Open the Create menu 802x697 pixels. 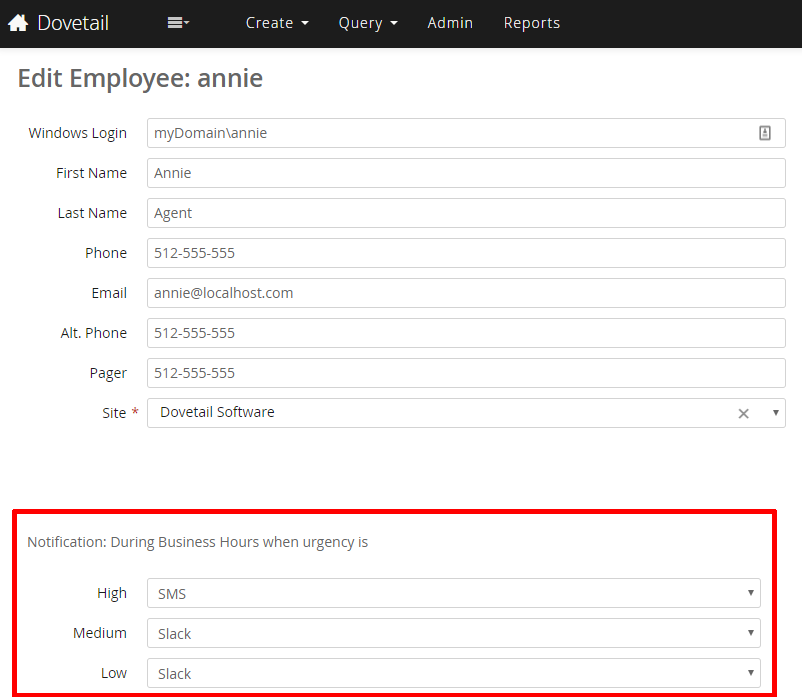(x=277, y=23)
